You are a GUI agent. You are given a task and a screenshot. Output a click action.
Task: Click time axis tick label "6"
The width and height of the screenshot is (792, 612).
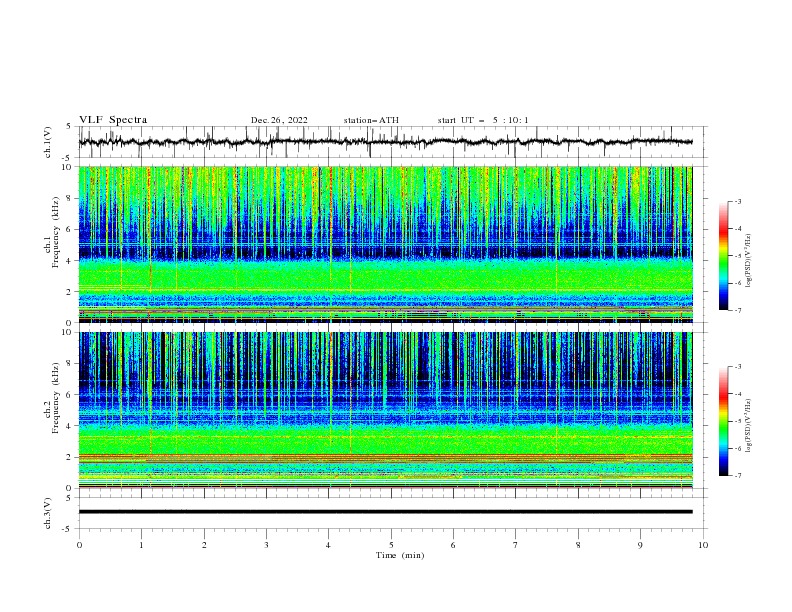click(453, 545)
